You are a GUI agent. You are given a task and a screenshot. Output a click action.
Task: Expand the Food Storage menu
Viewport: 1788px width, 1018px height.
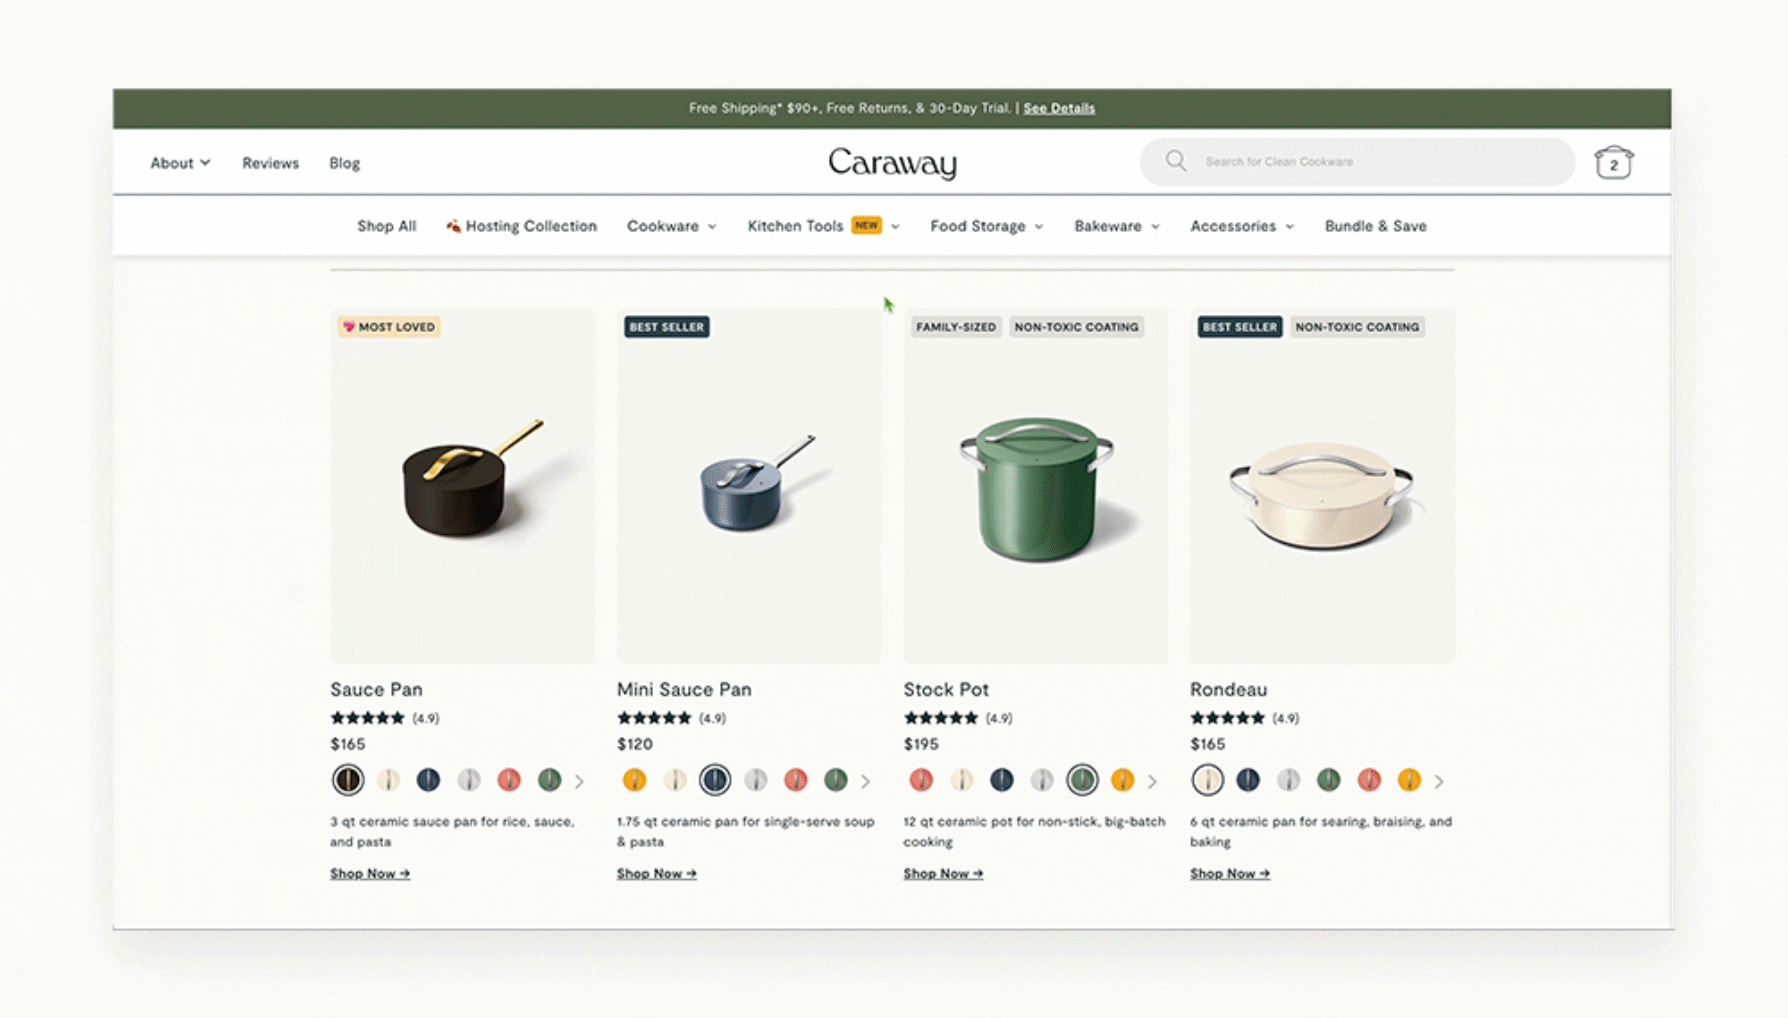[986, 226]
